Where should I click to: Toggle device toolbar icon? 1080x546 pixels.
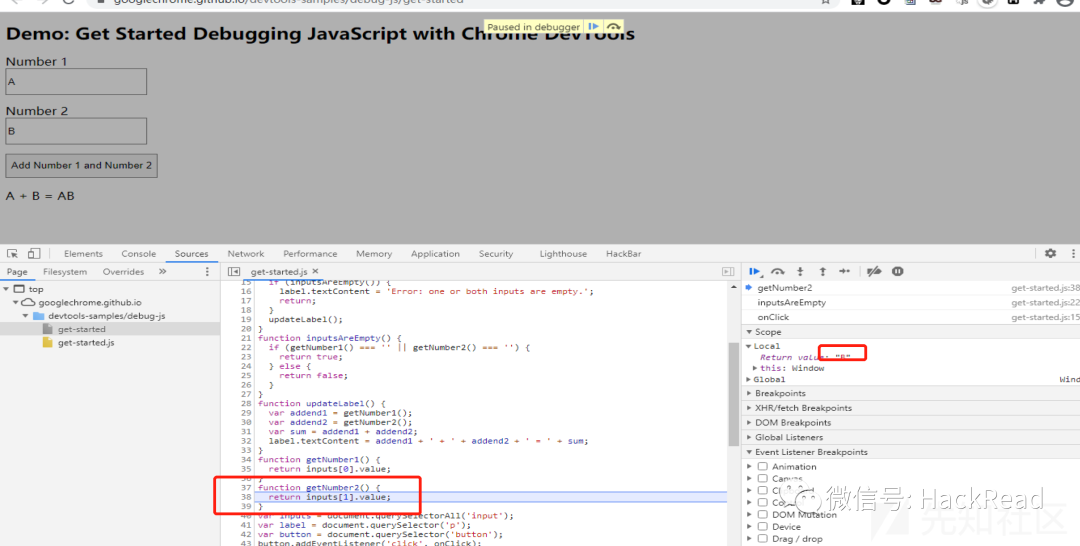point(34,253)
